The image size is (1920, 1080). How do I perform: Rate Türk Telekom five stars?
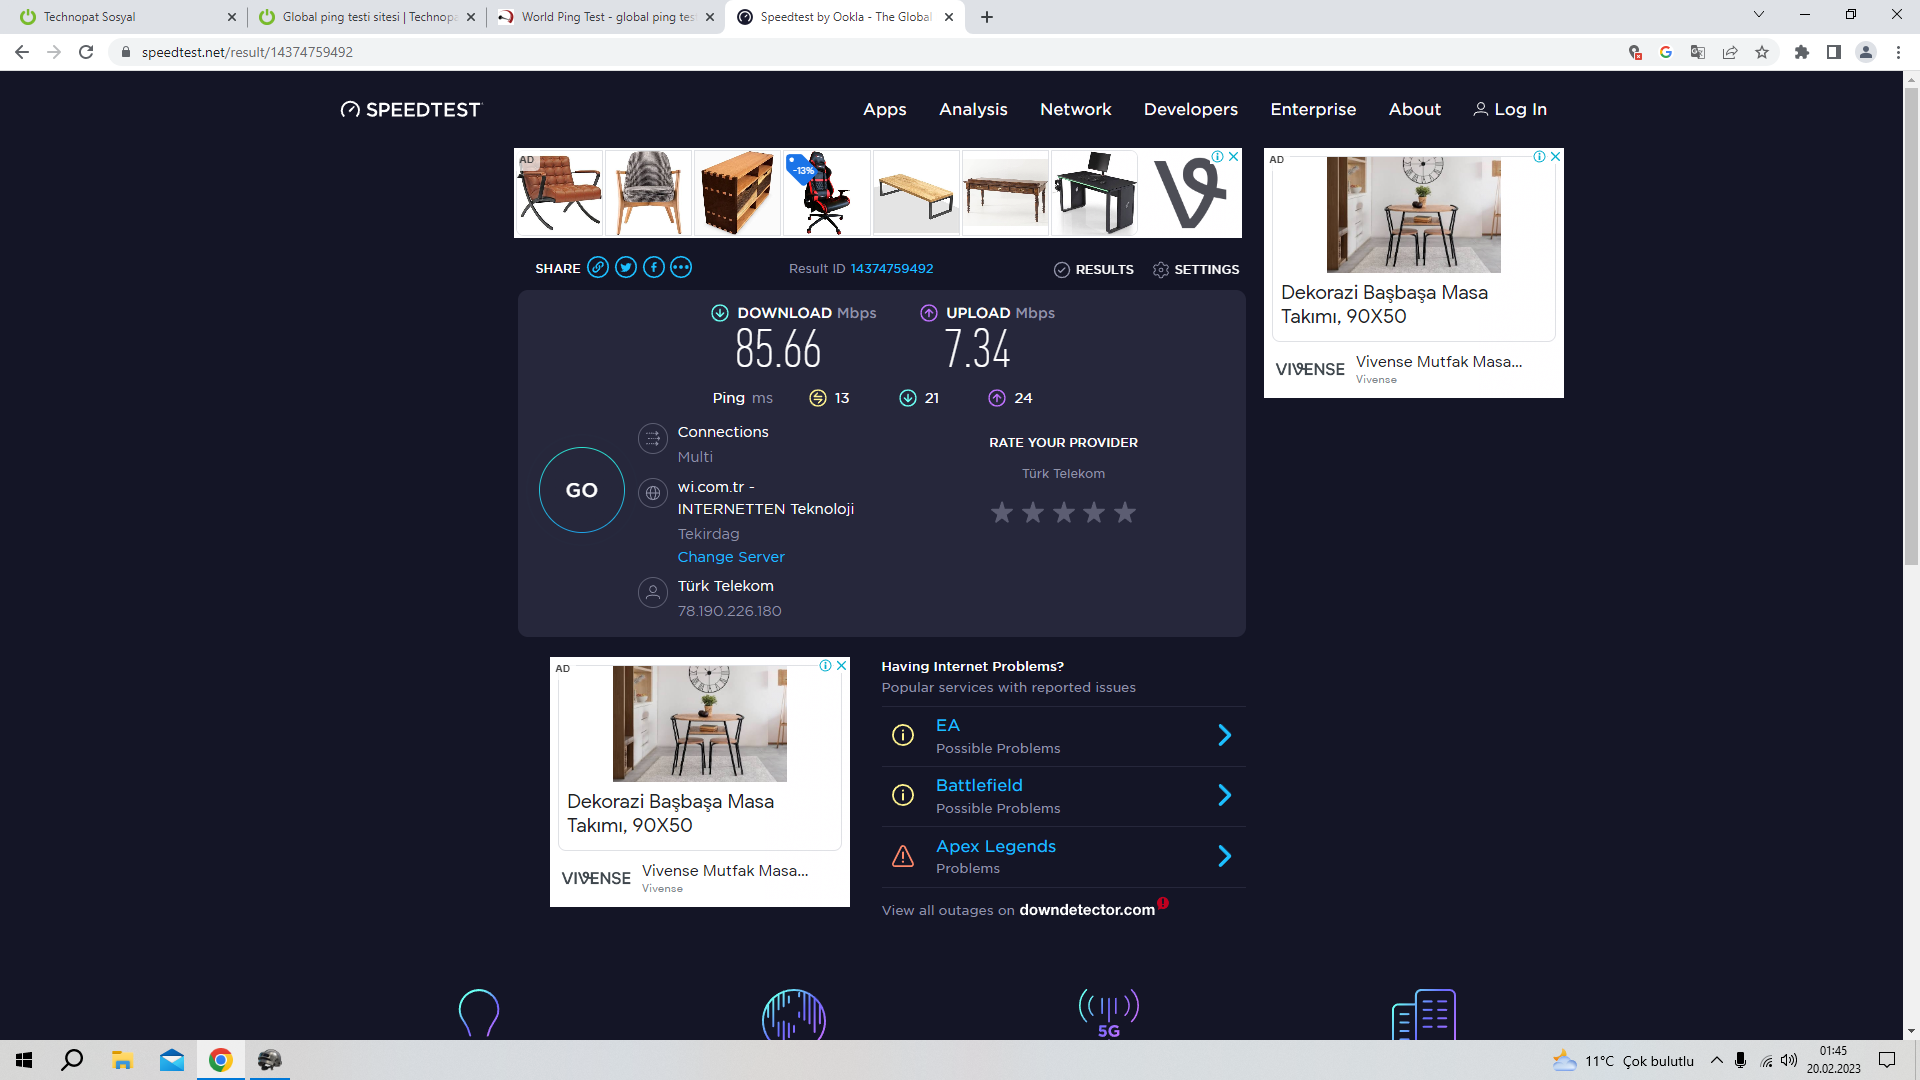(x=1125, y=513)
